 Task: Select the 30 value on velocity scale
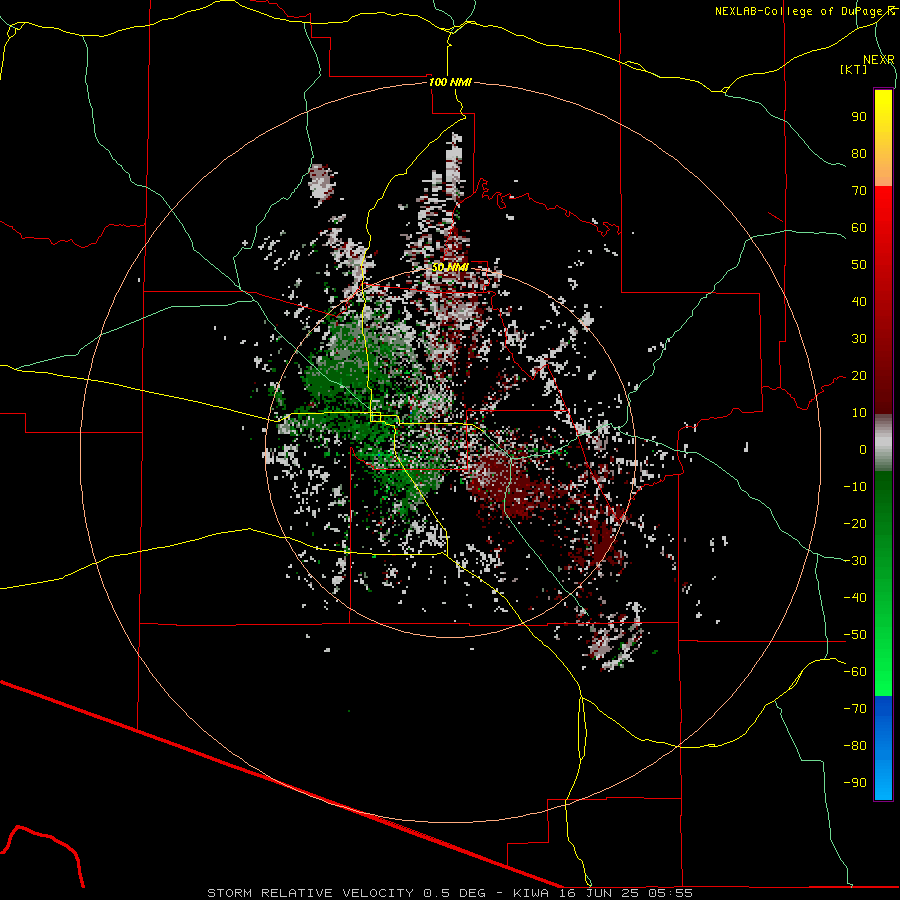pos(859,339)
